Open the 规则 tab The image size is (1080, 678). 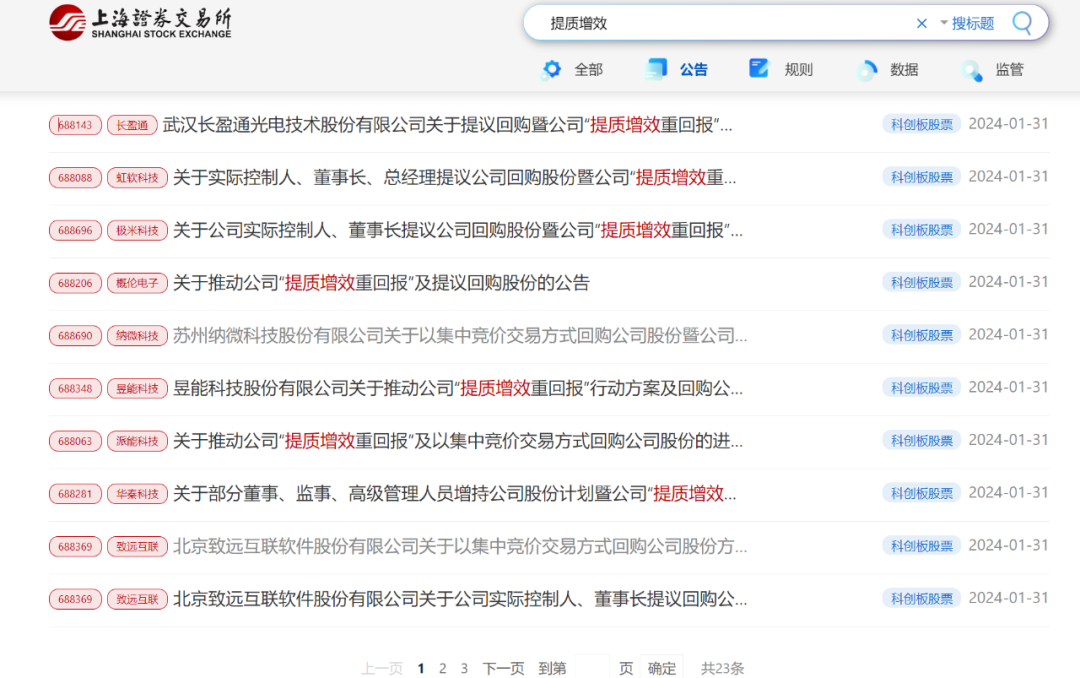tap(782, 70)
